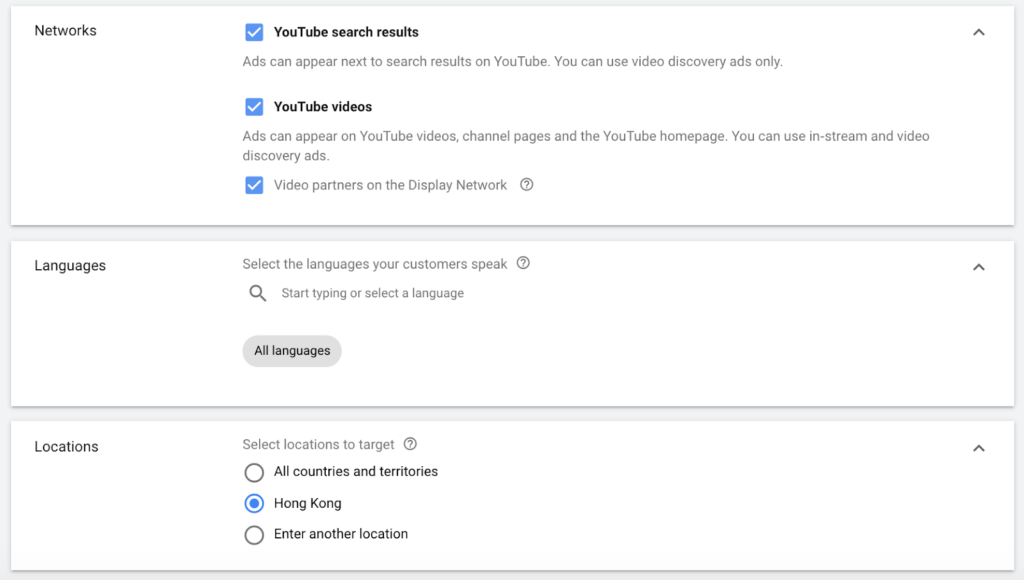Click the Locations section heading

coord(66,447)
